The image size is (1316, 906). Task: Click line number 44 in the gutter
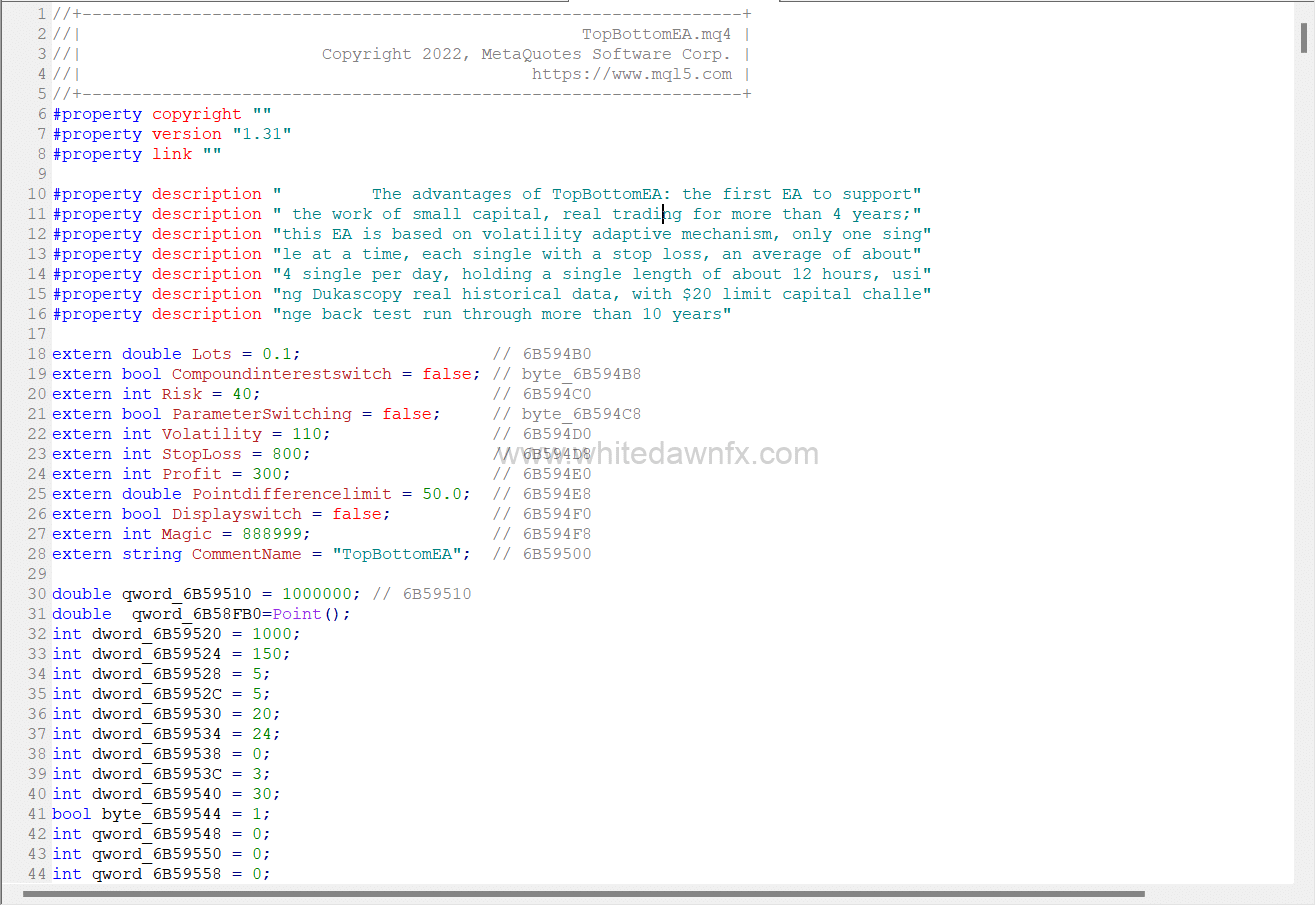37,874
